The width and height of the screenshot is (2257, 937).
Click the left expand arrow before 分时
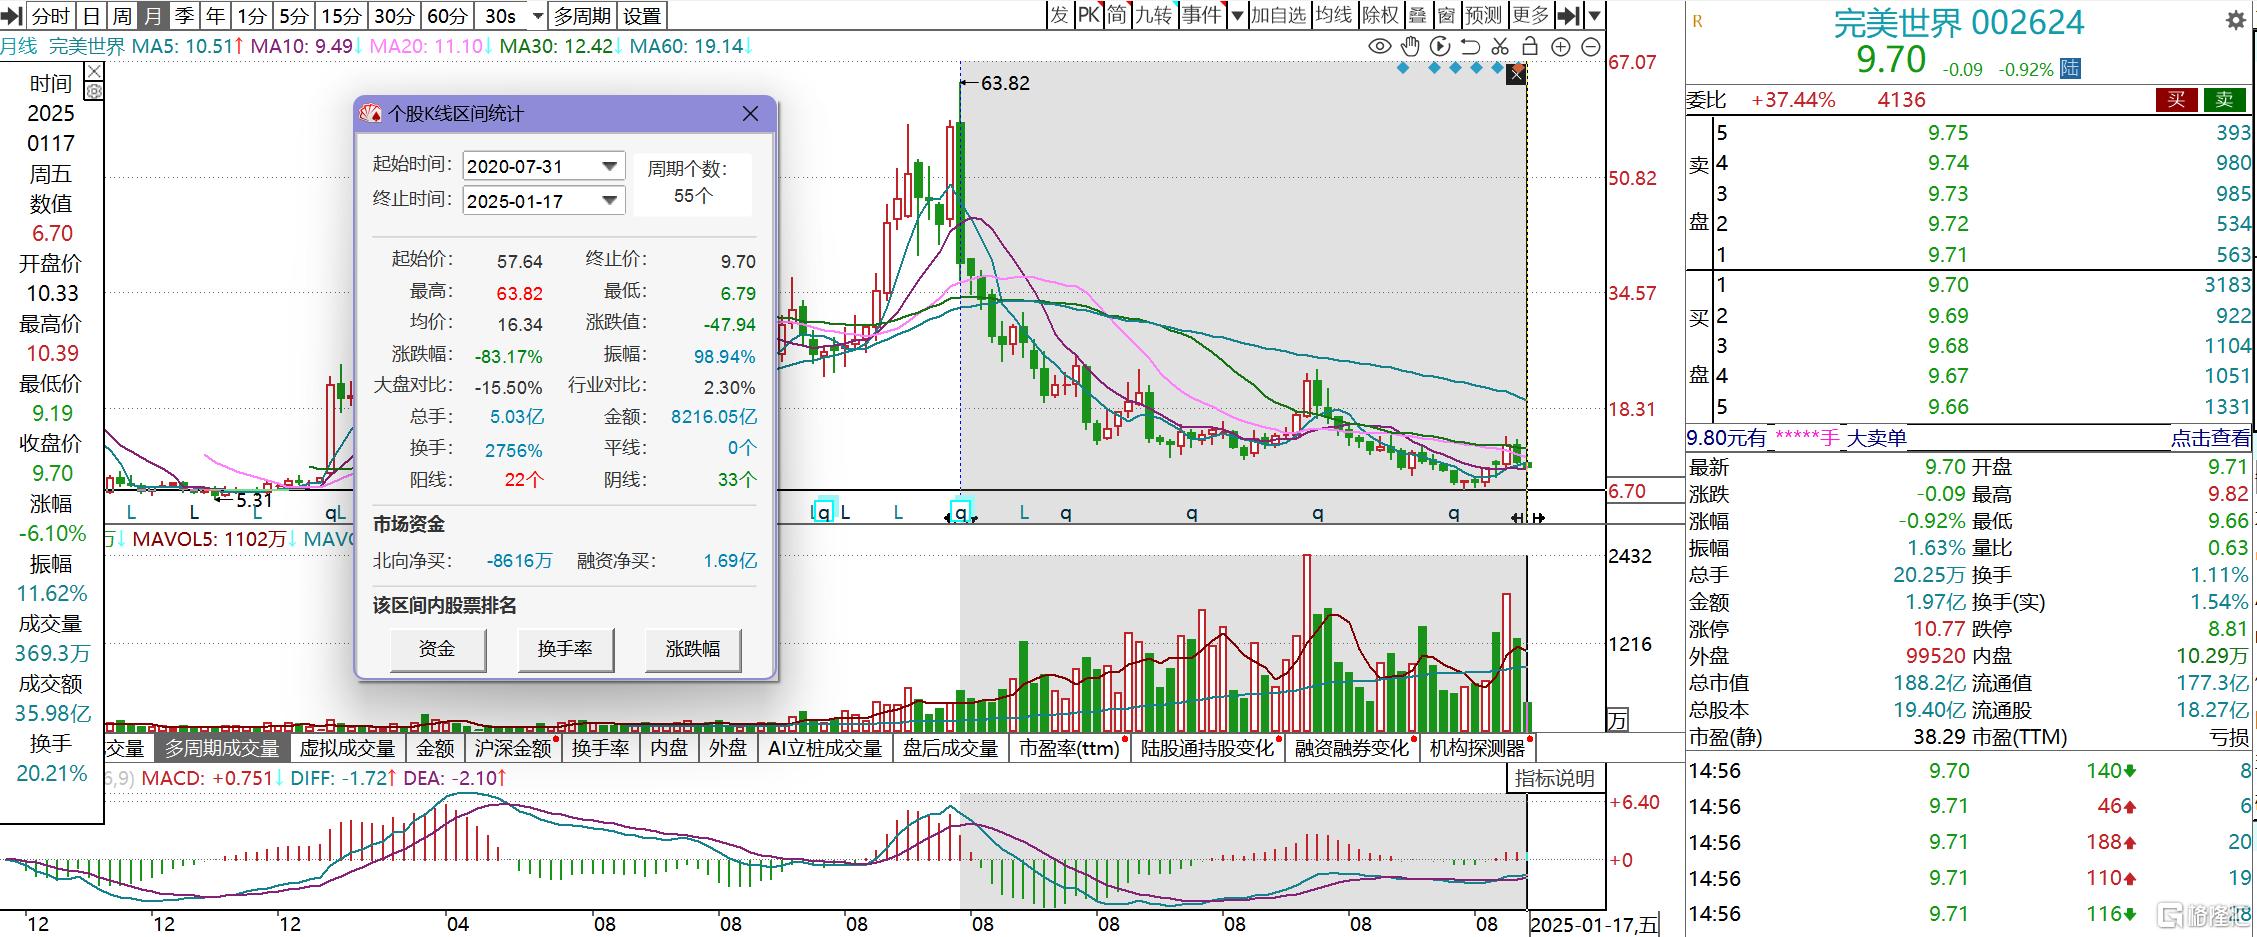pos(12,16)
